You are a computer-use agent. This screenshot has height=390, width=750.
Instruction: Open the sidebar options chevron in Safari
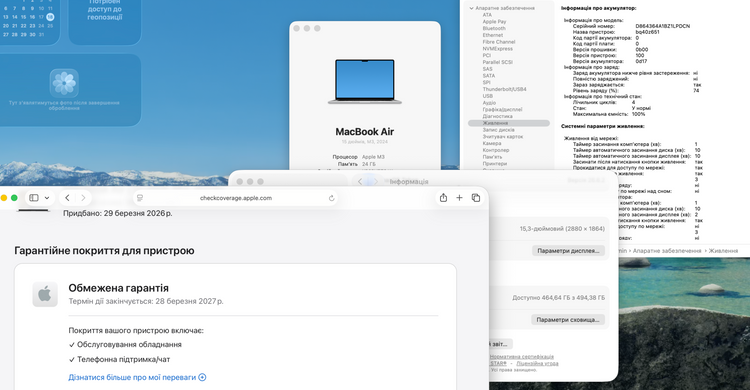coord(47,198)
